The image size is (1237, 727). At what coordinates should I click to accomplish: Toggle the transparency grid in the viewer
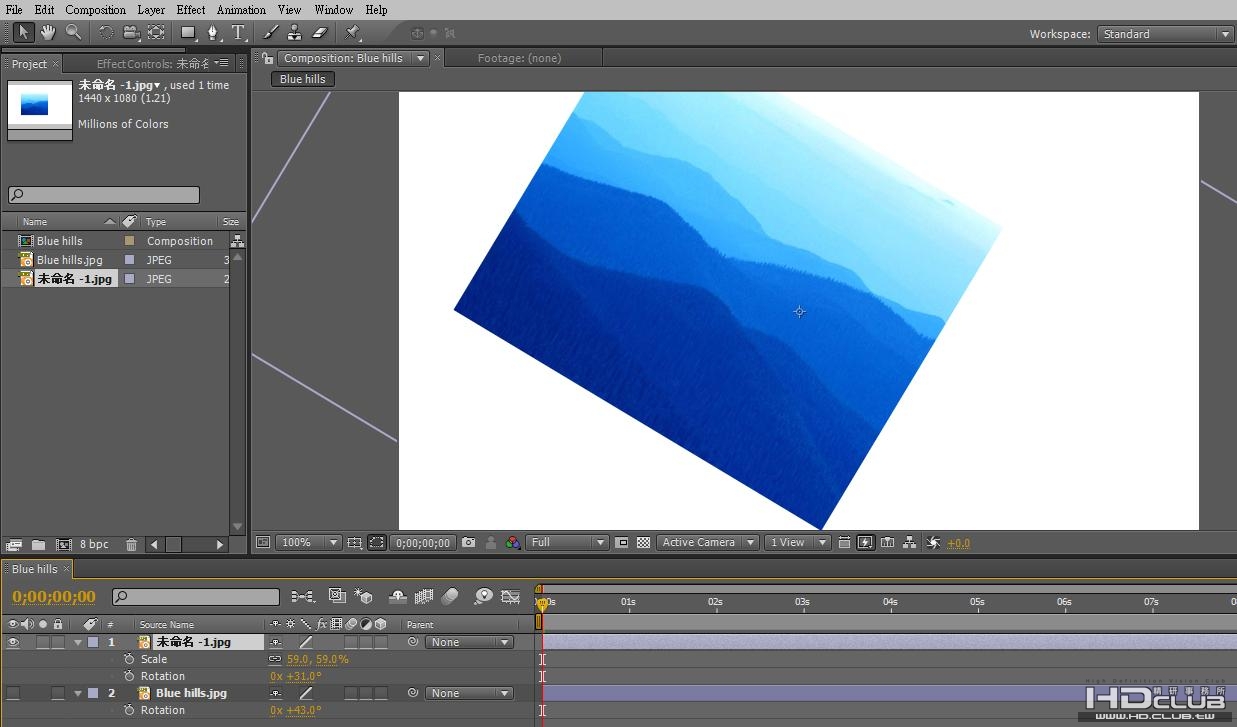pos(644,543)
